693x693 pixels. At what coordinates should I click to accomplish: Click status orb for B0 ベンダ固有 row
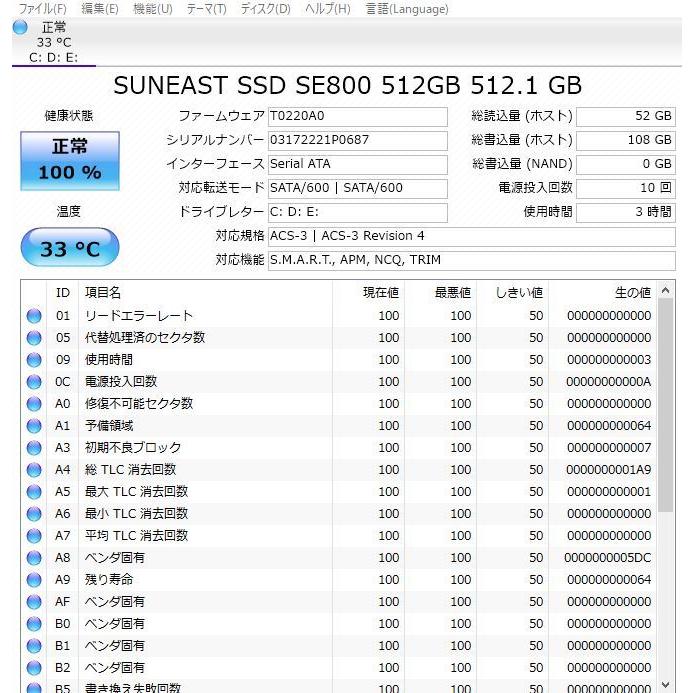click(34, 624)
